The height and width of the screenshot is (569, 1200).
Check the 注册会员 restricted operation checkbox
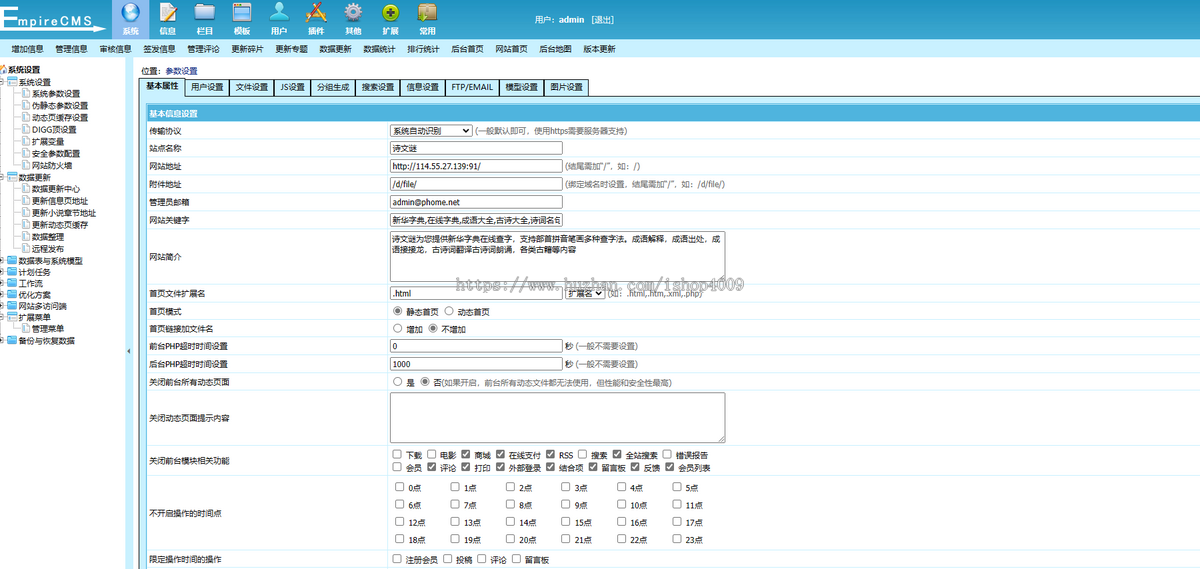point(398,559)
